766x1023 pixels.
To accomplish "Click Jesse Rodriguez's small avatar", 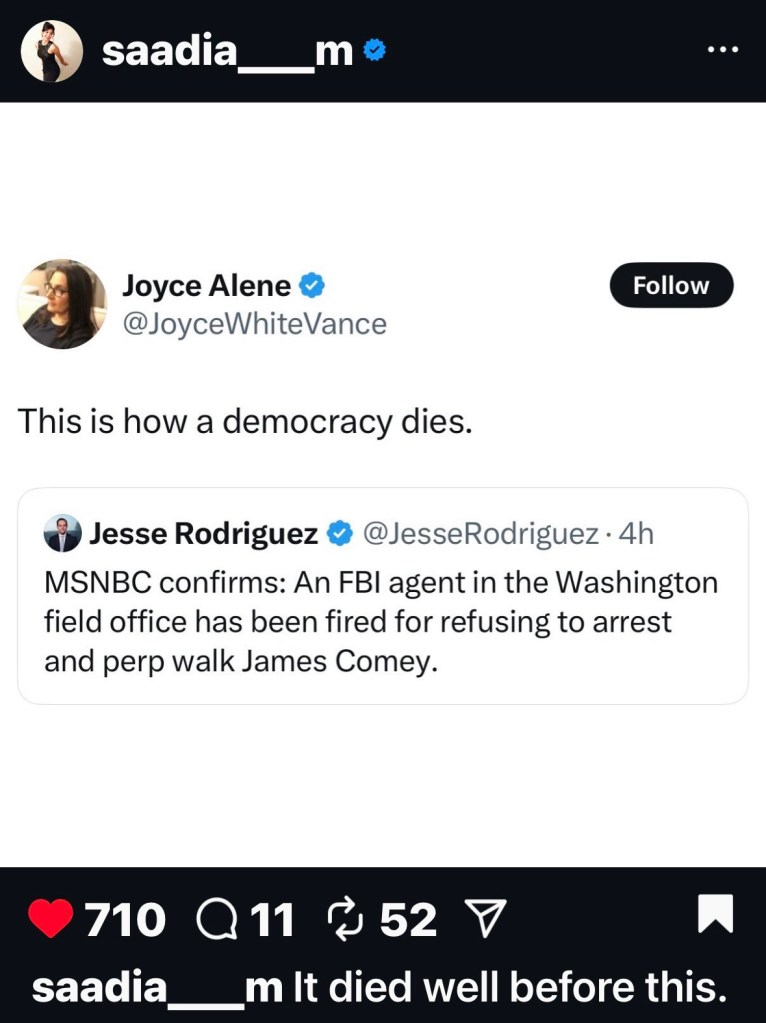I will pyautogui.click(x=62, y=534).
